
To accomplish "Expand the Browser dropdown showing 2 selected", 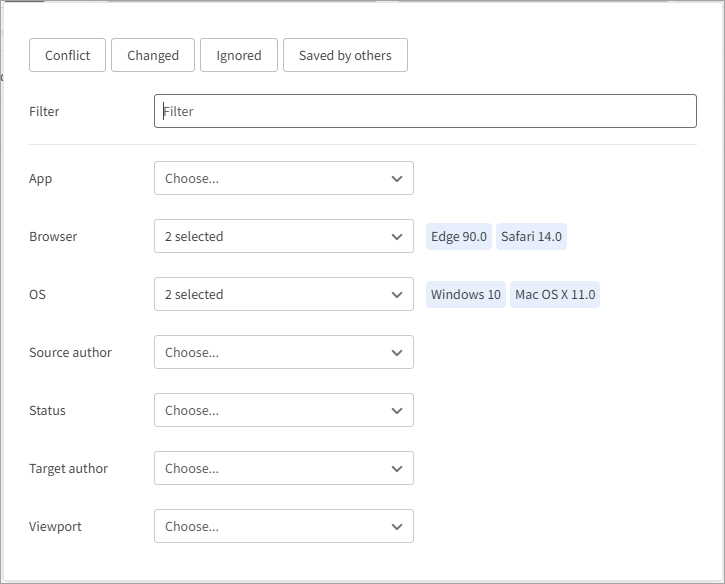I will [283, 237].
